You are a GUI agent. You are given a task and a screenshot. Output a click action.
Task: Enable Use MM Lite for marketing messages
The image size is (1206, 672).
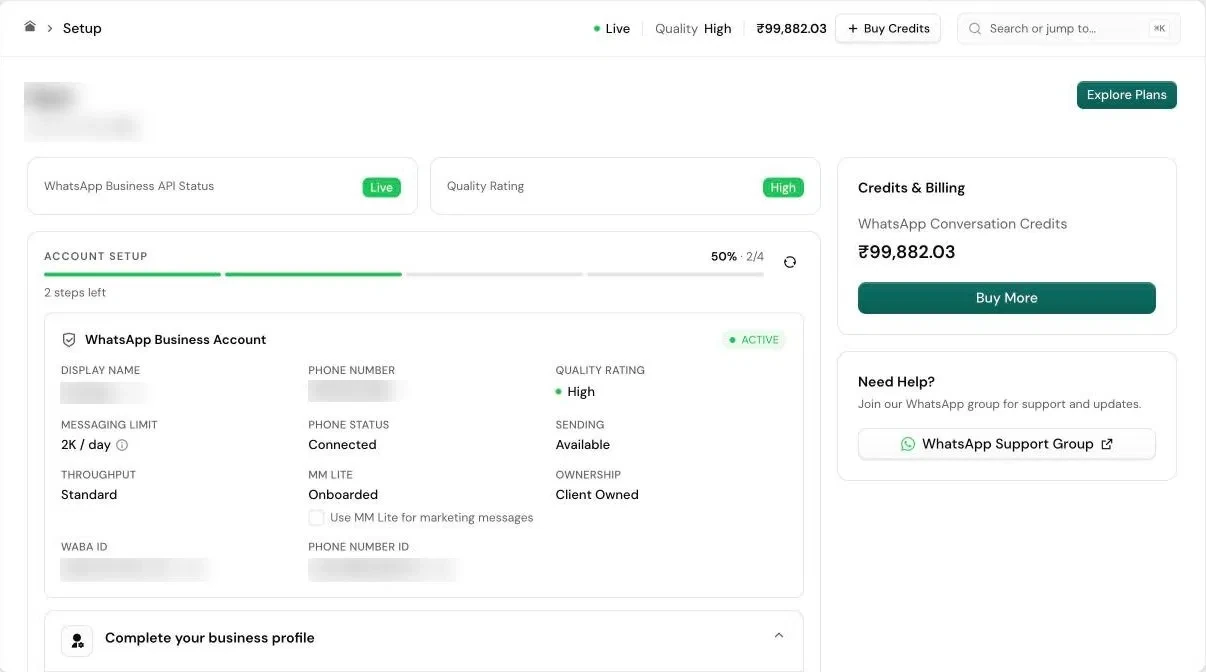point(316,518)
